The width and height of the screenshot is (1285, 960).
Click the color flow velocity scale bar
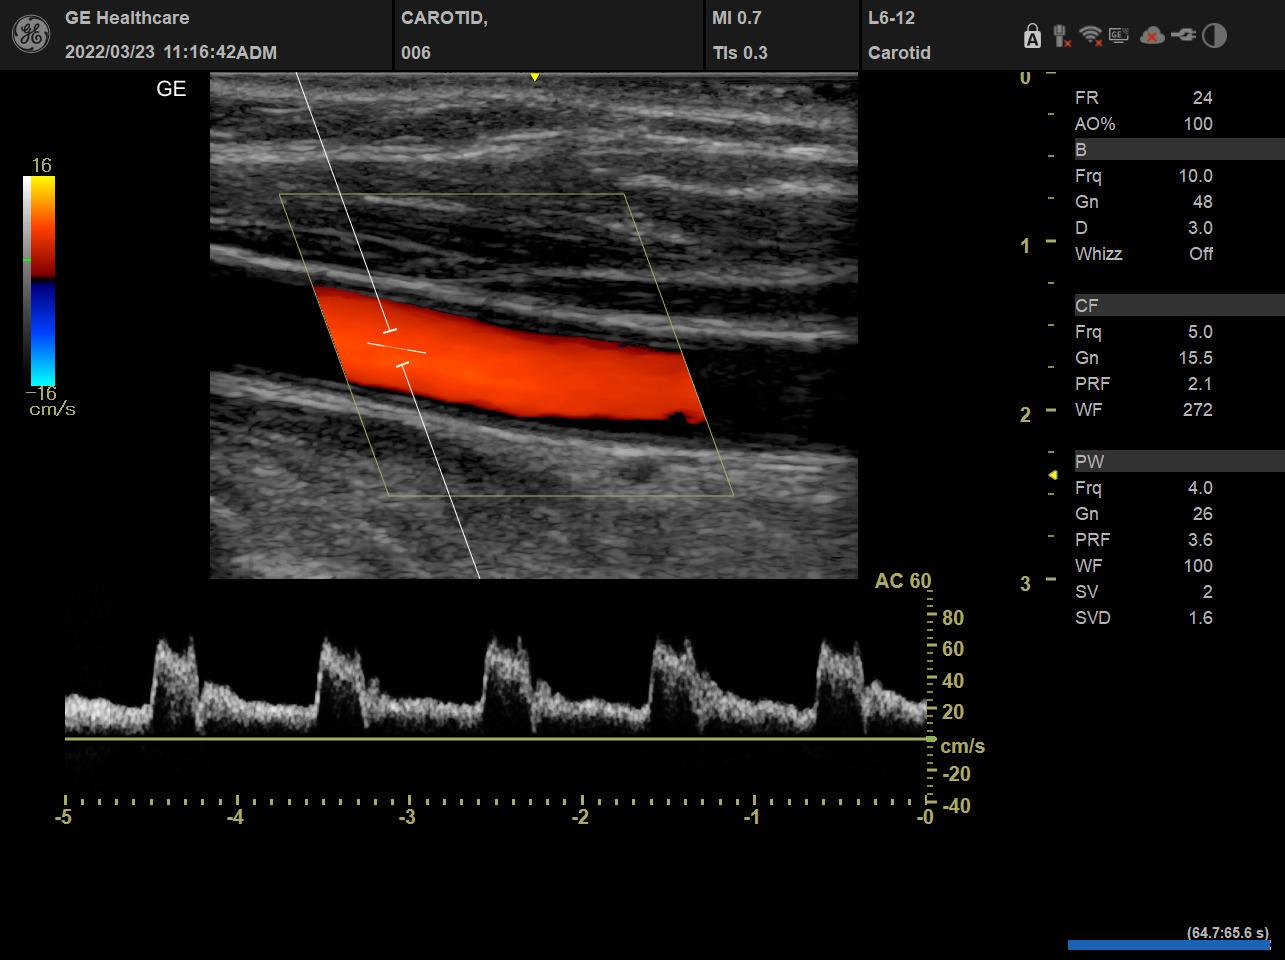coord(42,281)
